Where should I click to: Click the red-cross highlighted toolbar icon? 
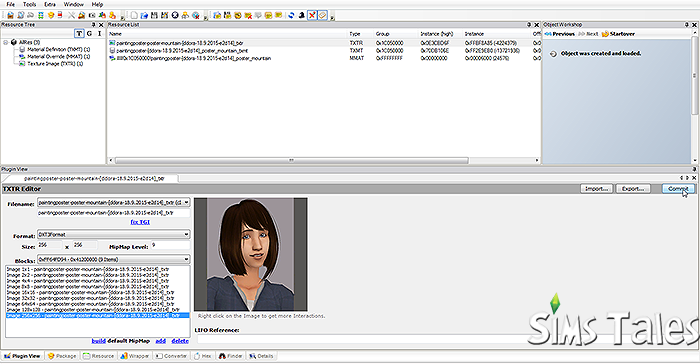click(312, 15)
